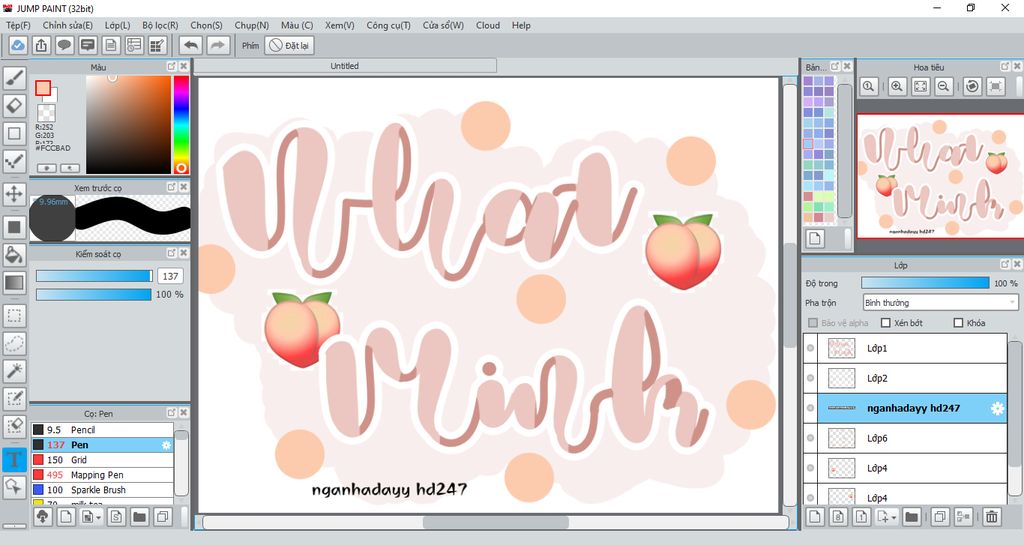
Task: Enable the Khóa checkbox
Action: pyautogui.click(x=958, y=323)
